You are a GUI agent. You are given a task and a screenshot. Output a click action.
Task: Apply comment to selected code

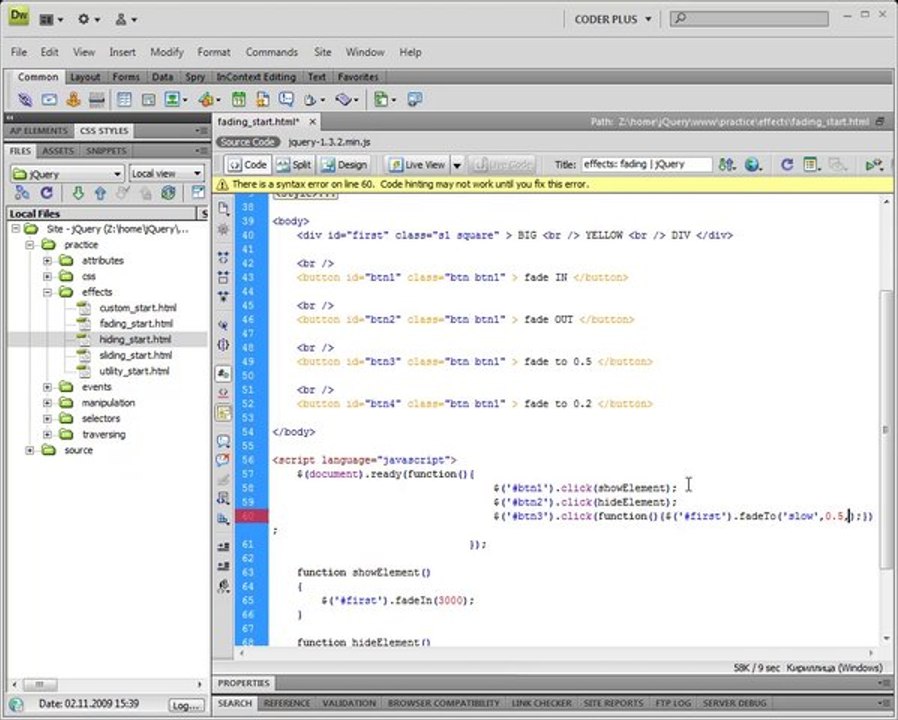click(x=223, y=440)
